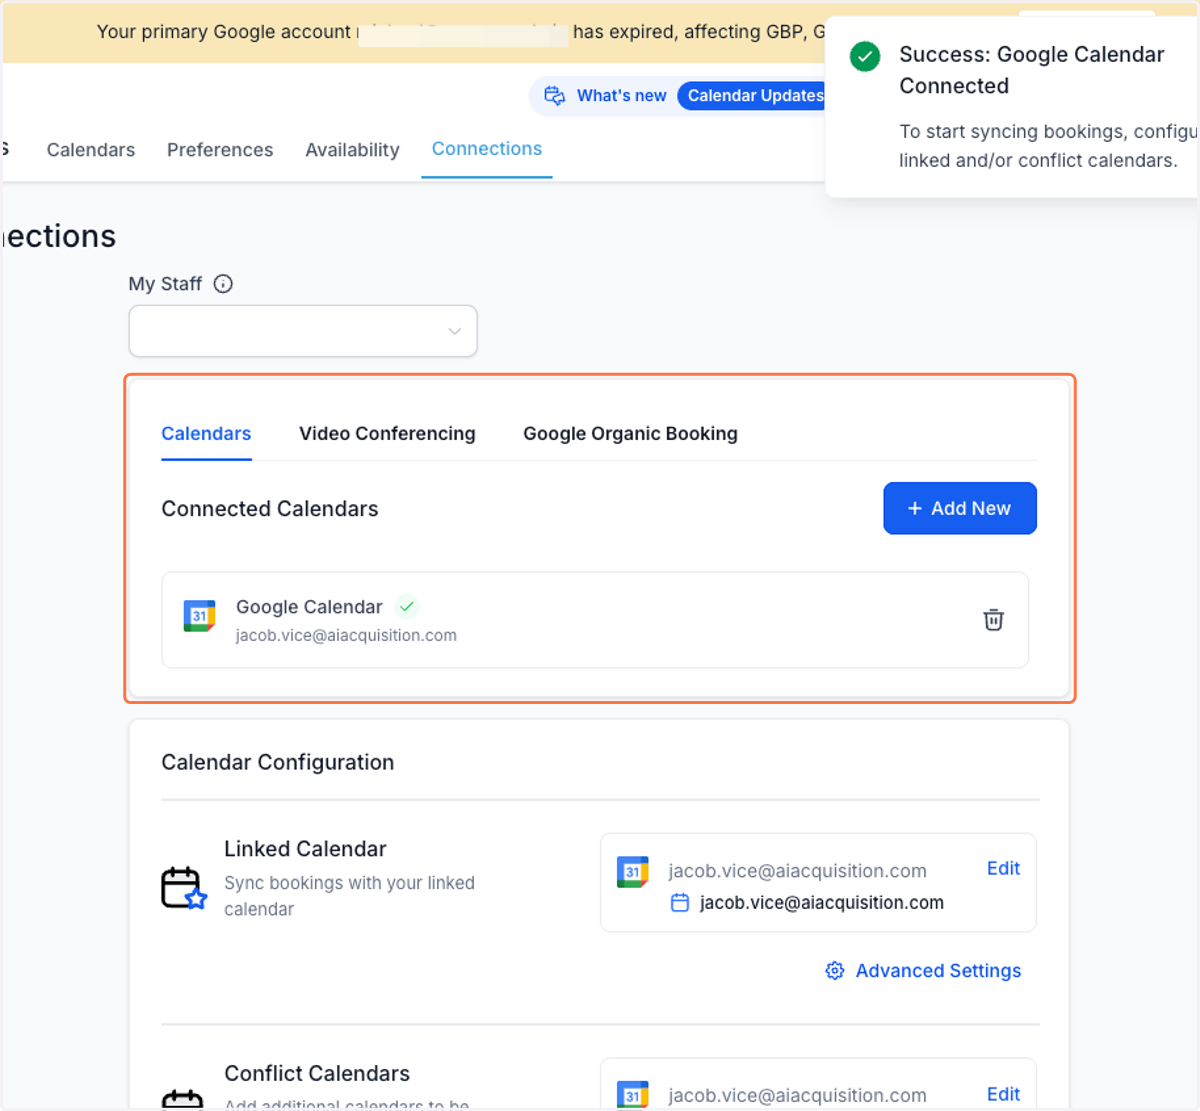Open Advanced Settings link

pyautogui.click(x=938, y=971)
